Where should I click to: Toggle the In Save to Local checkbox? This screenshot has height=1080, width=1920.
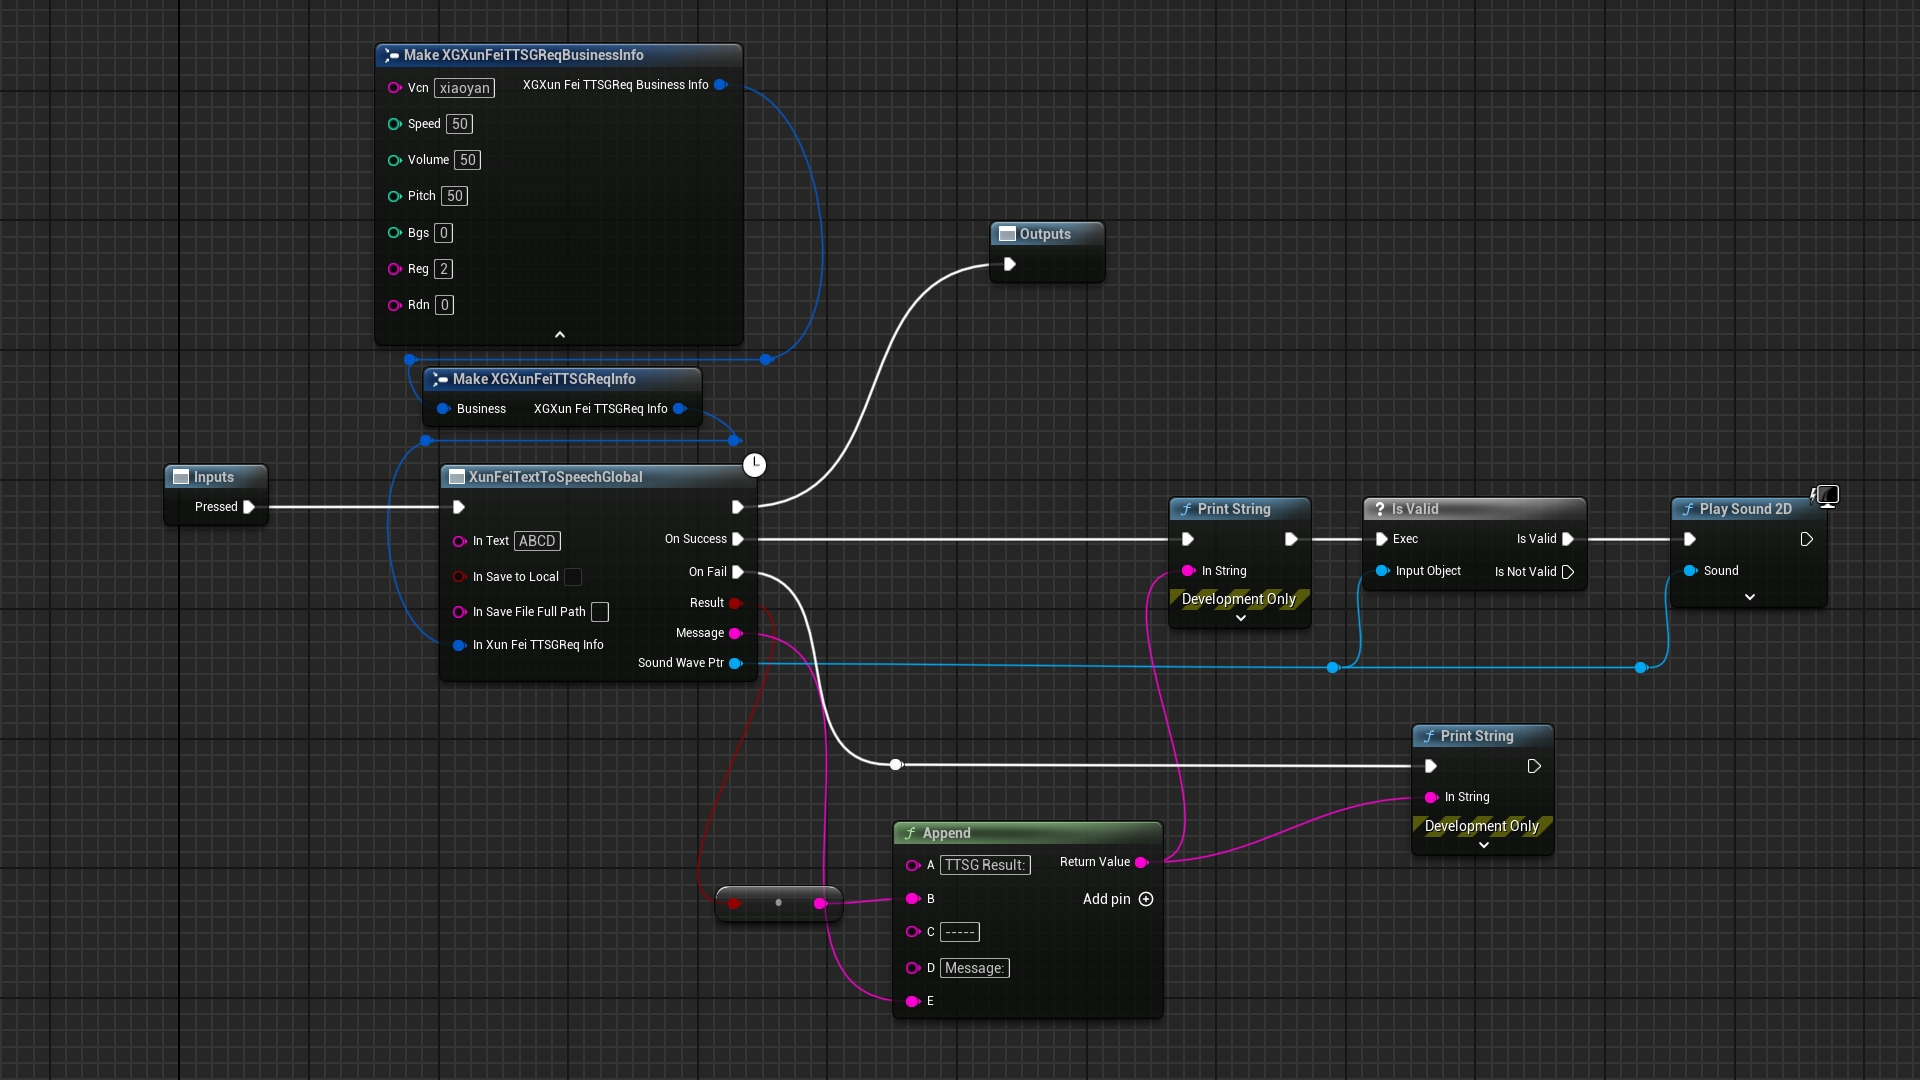[573, 577]
